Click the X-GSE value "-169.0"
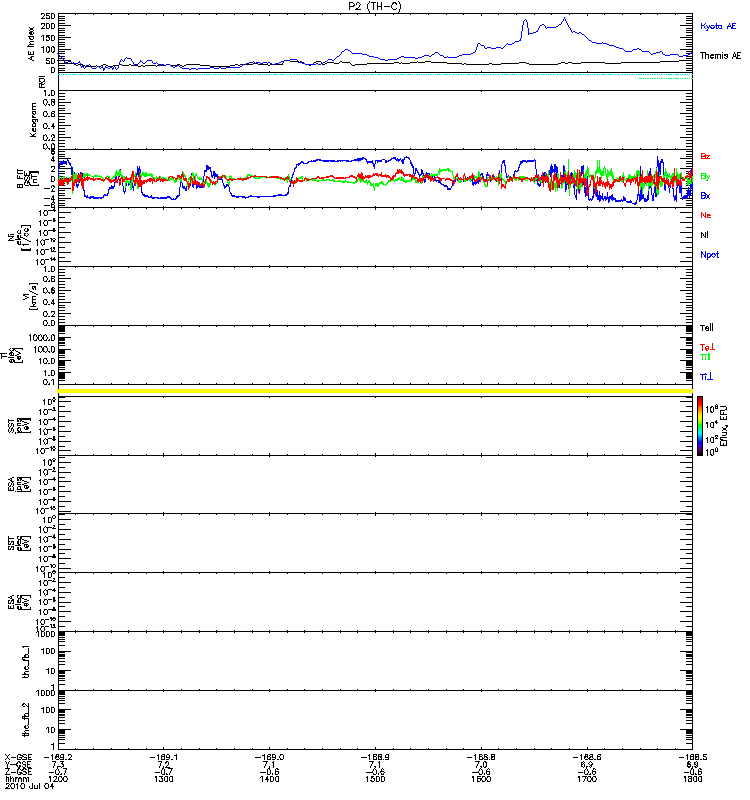 pos(269,757)
